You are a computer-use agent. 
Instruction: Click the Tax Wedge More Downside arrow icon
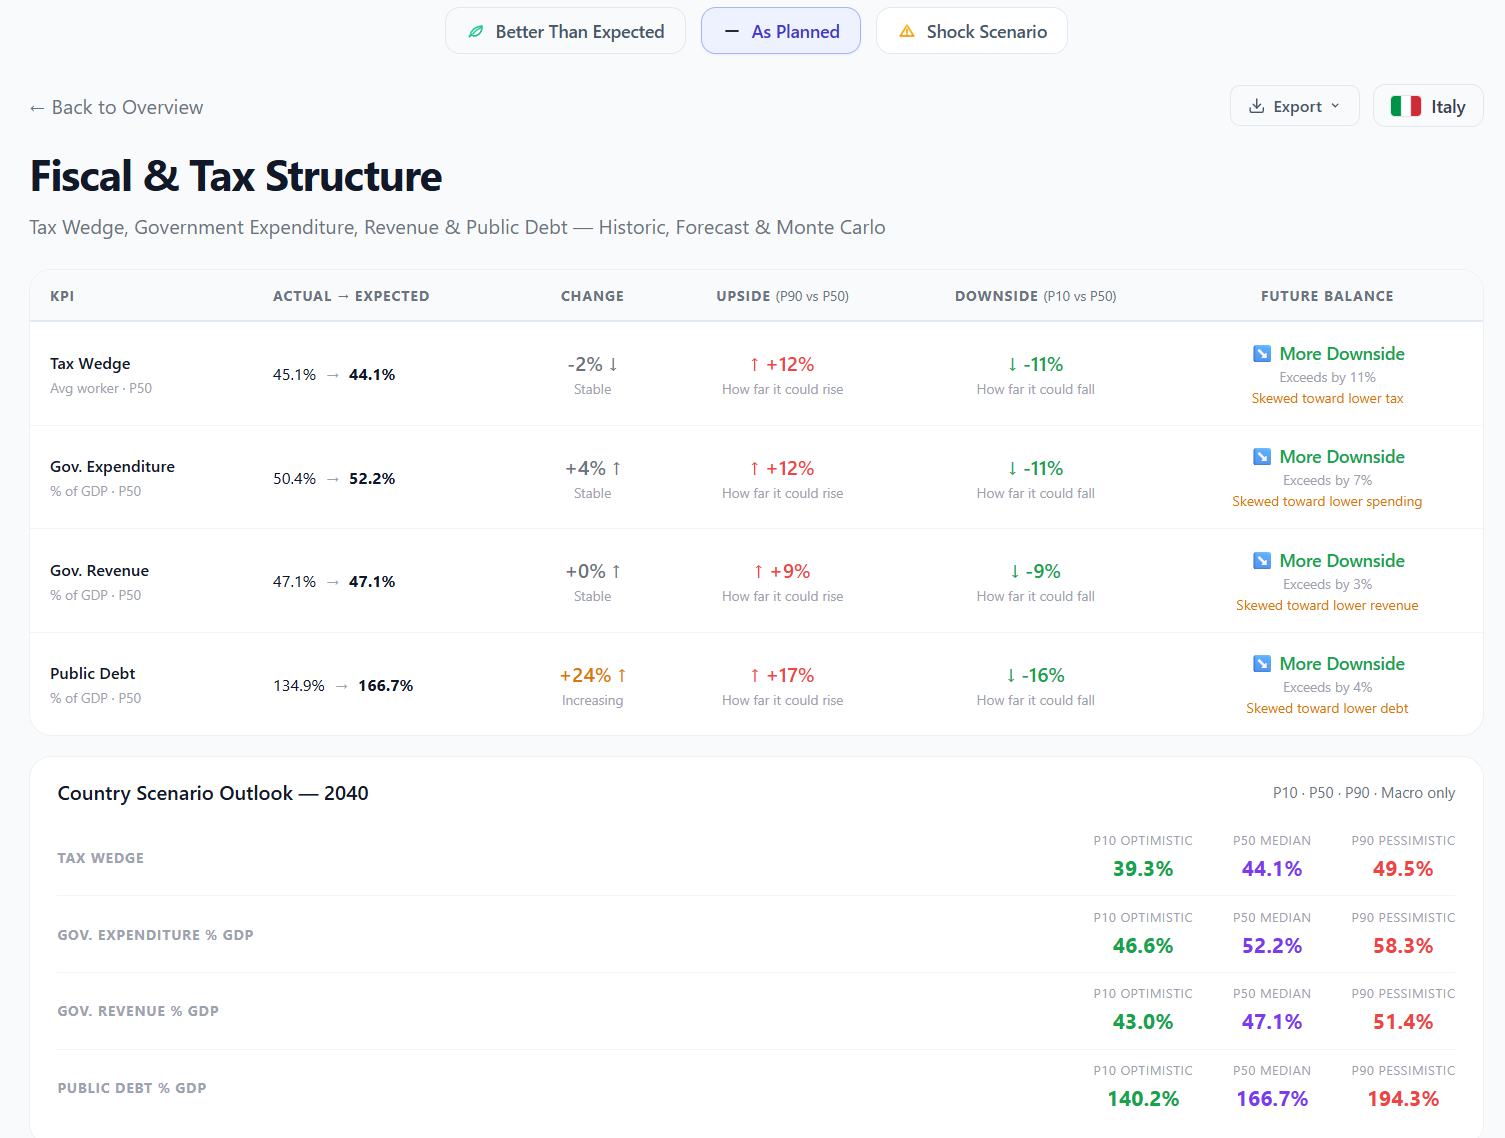click(x=1262, y=354)
